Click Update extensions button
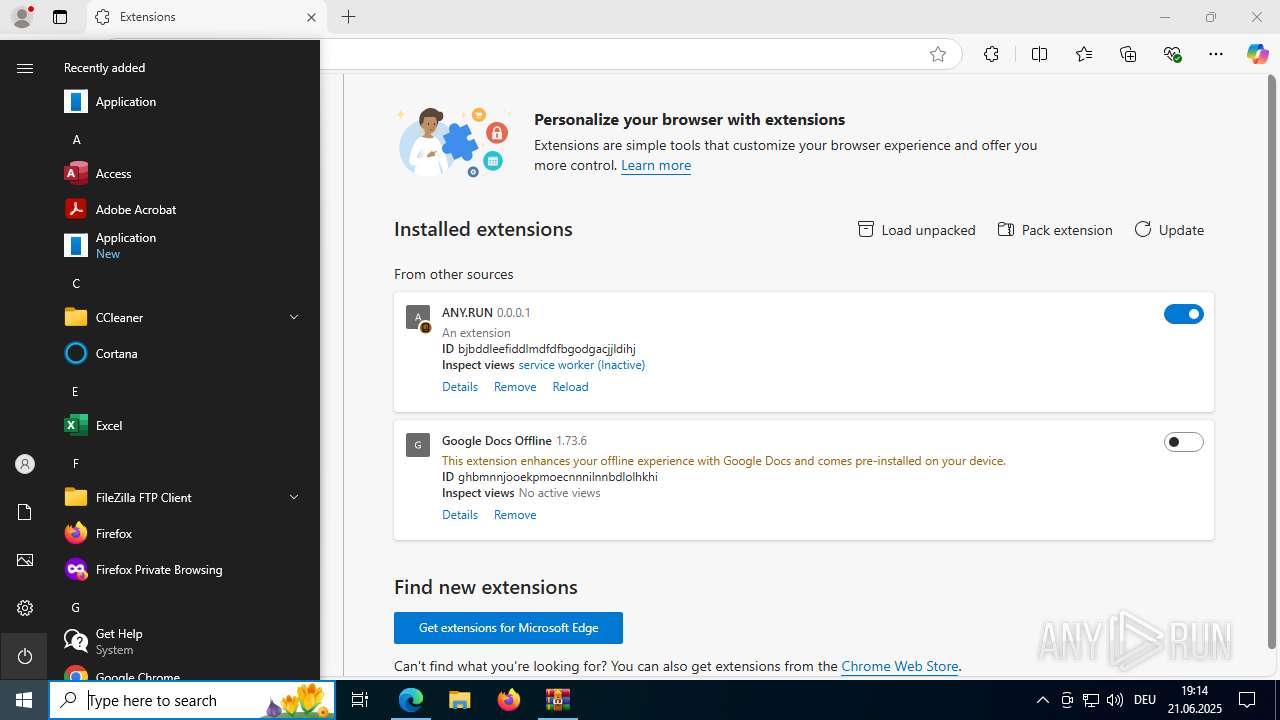The width and height of the screenshot is (1280, 720). coord(1169,230)
